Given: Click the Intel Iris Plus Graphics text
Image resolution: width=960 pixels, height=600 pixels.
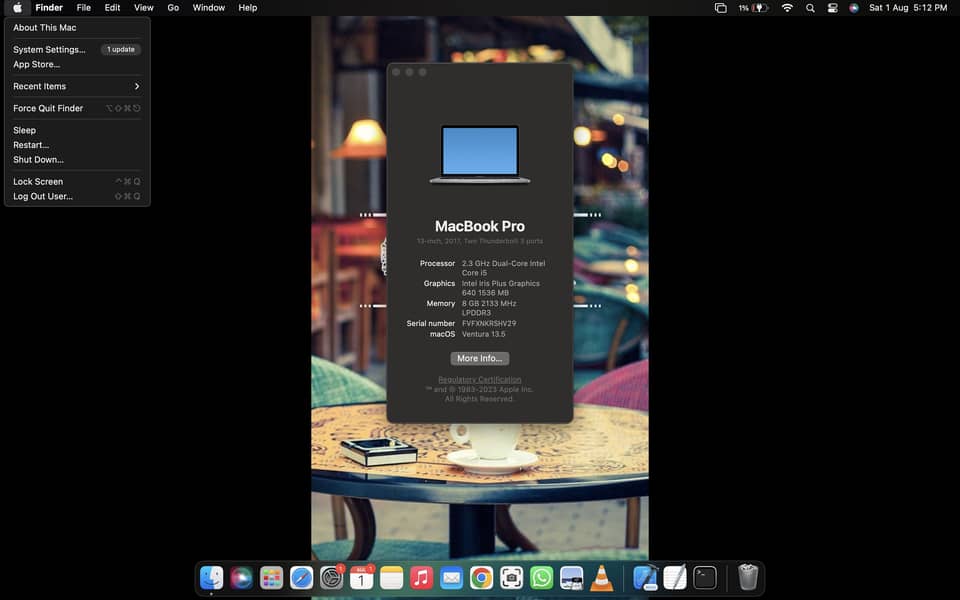Looking at the screenshot, I should [501, 288].
